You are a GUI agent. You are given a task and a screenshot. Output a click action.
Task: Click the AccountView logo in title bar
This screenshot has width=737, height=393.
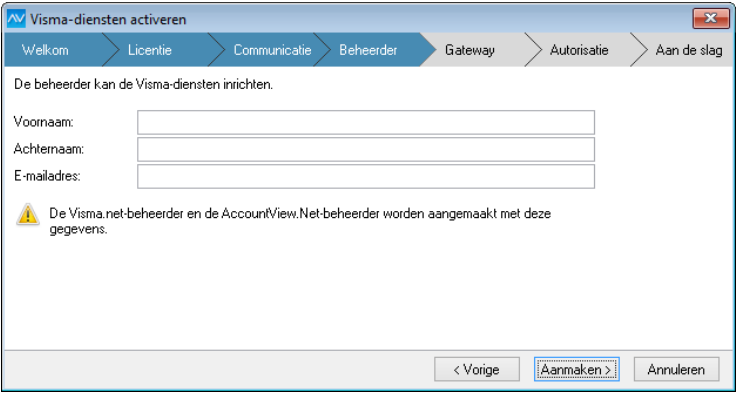[16, 19]
